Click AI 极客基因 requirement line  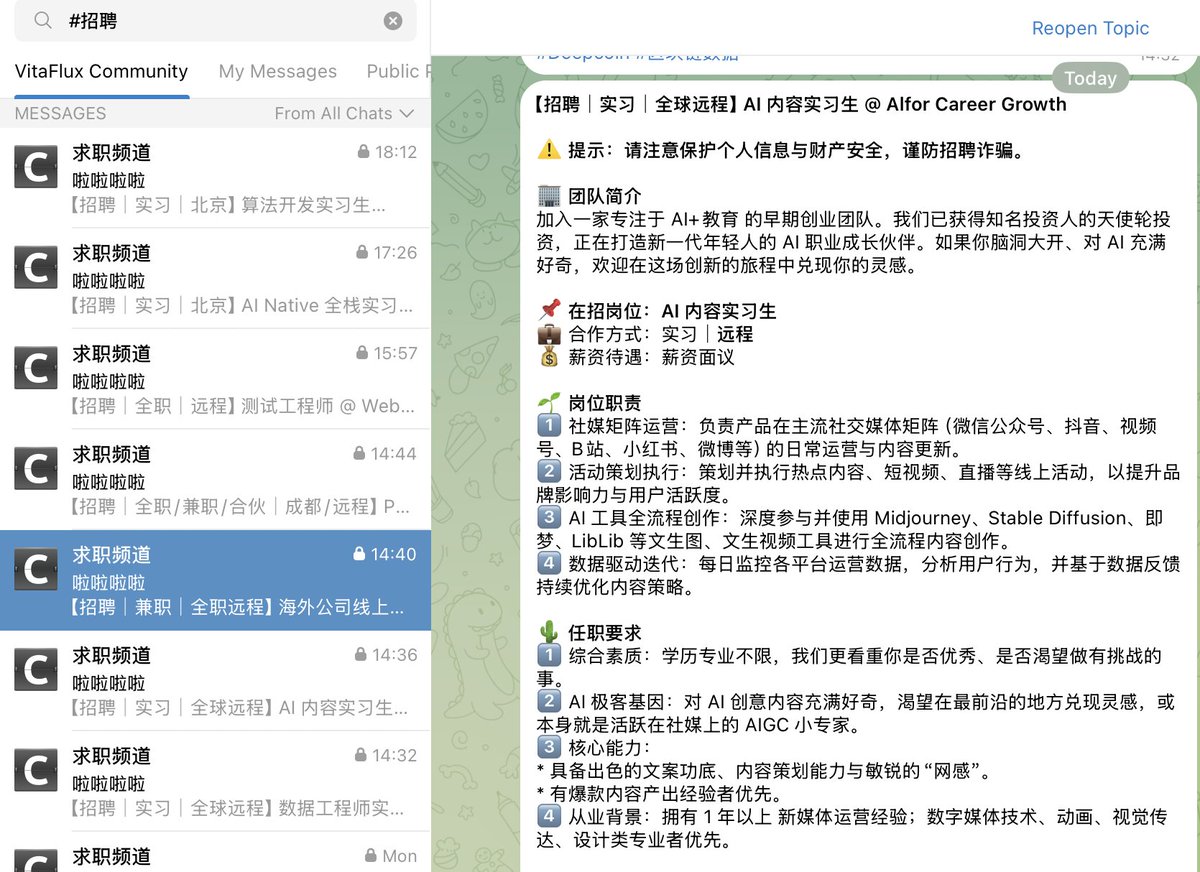(856, 713)
